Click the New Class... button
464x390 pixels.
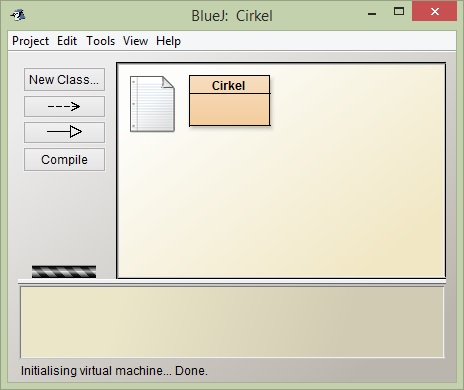point(64,80)
